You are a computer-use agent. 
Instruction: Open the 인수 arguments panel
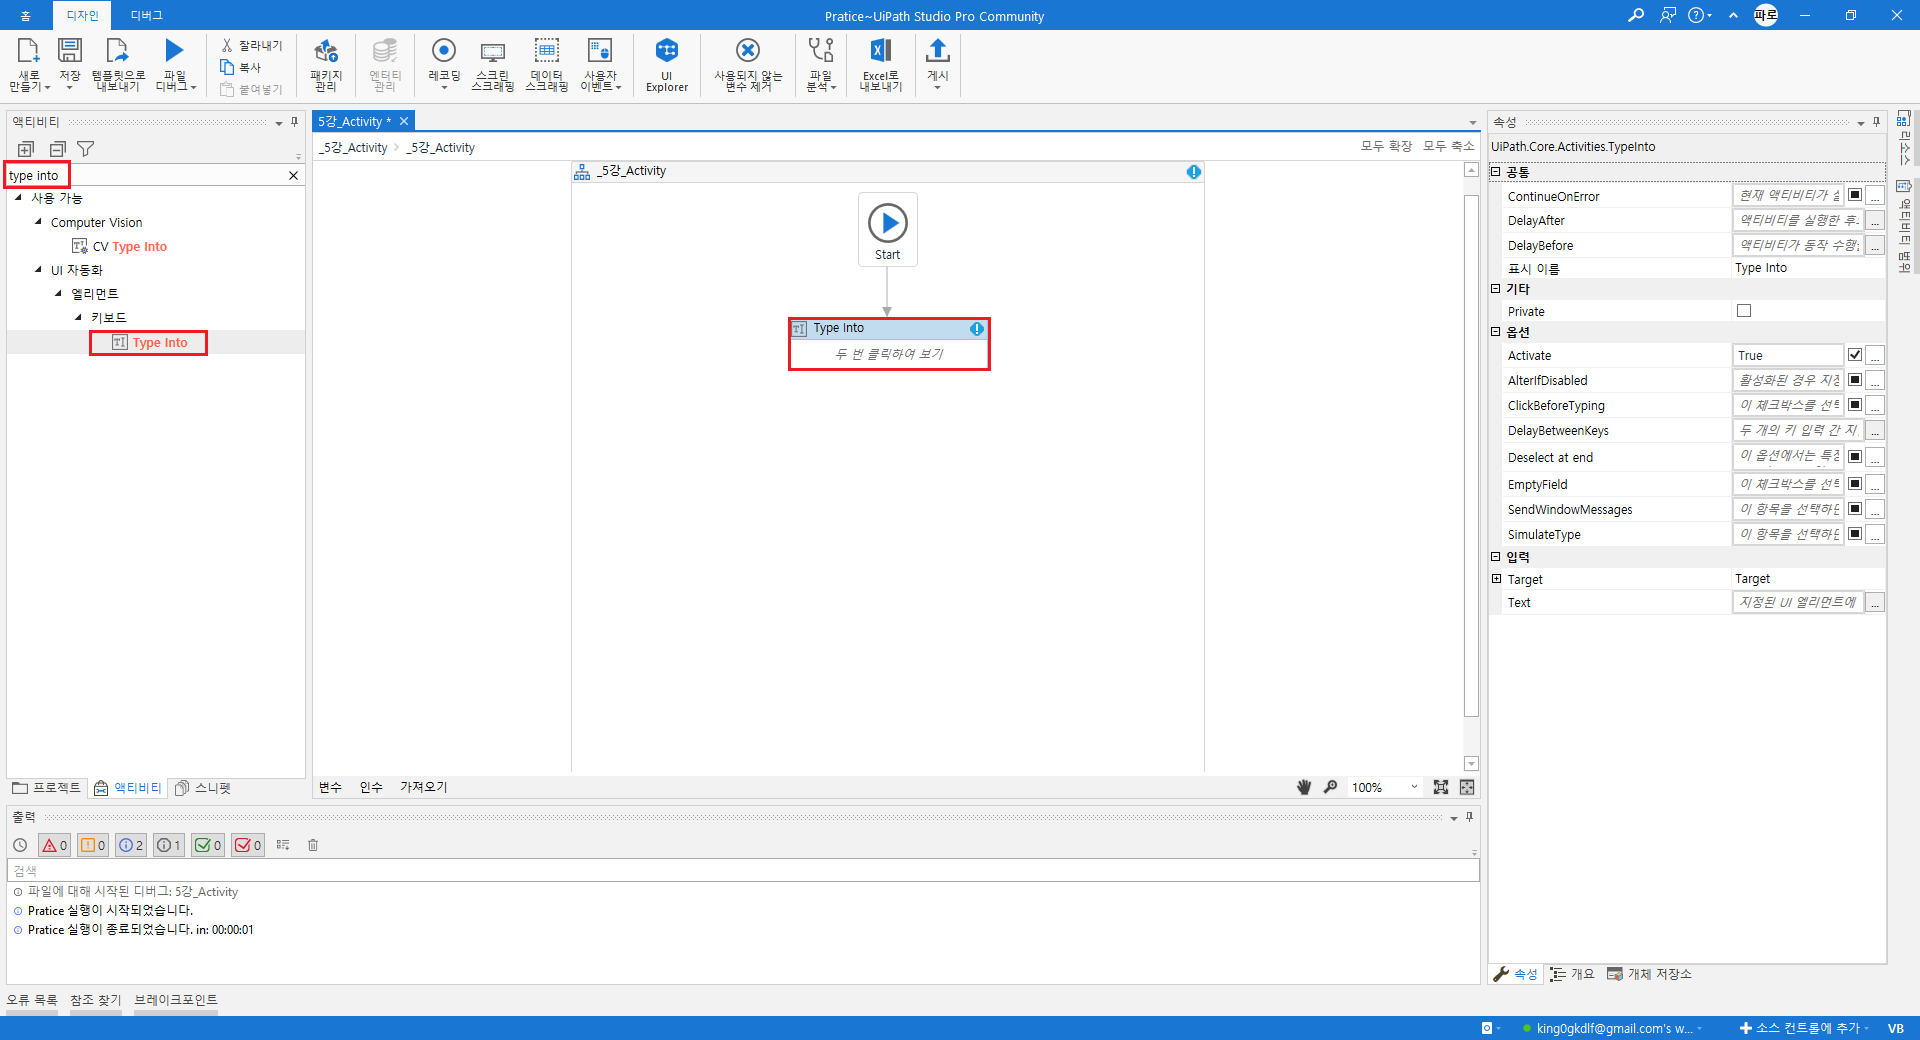point(371,787)
